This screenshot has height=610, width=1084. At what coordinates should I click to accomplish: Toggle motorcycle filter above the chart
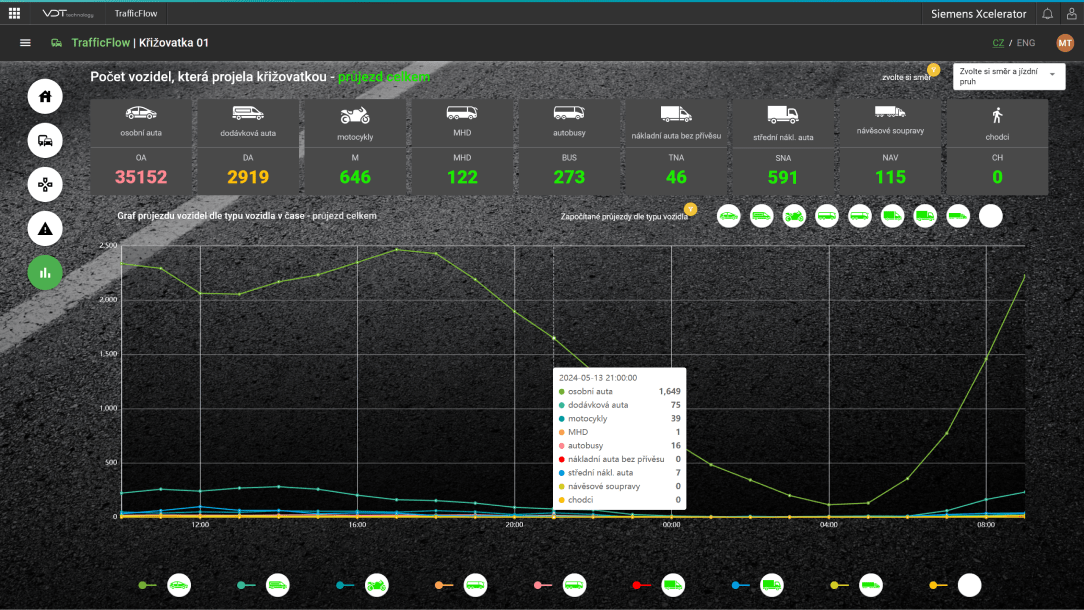tap(794, 215)
